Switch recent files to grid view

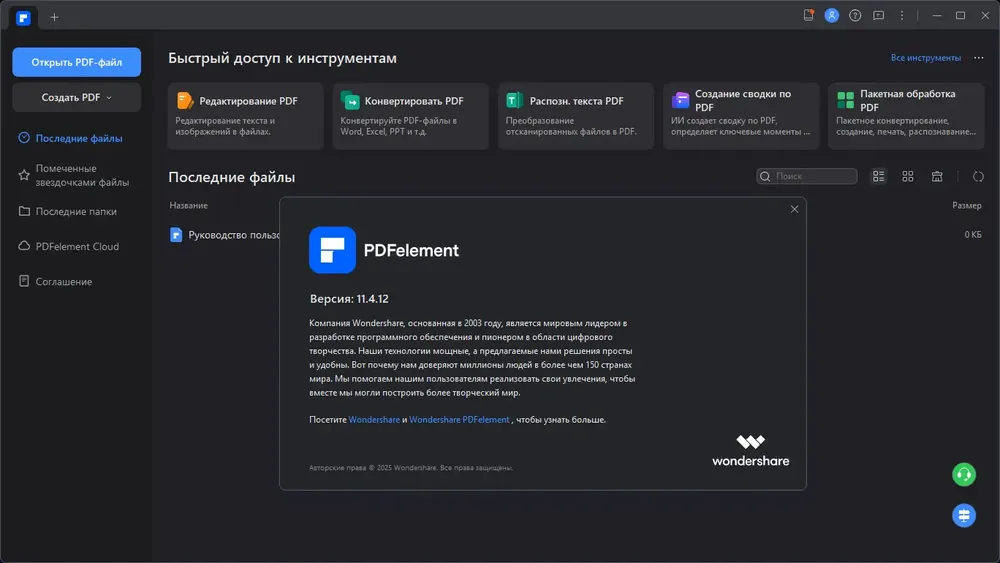(x=908, y=176)
